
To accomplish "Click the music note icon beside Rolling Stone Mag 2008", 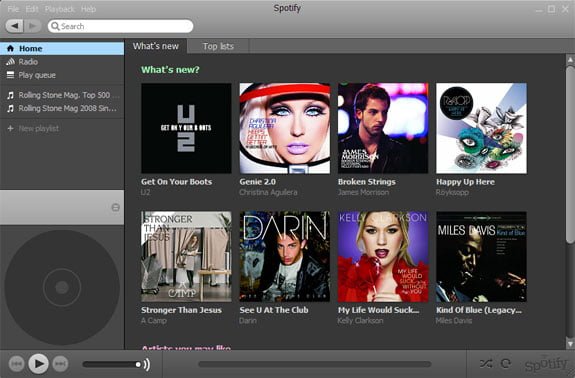I will point(11,109).
